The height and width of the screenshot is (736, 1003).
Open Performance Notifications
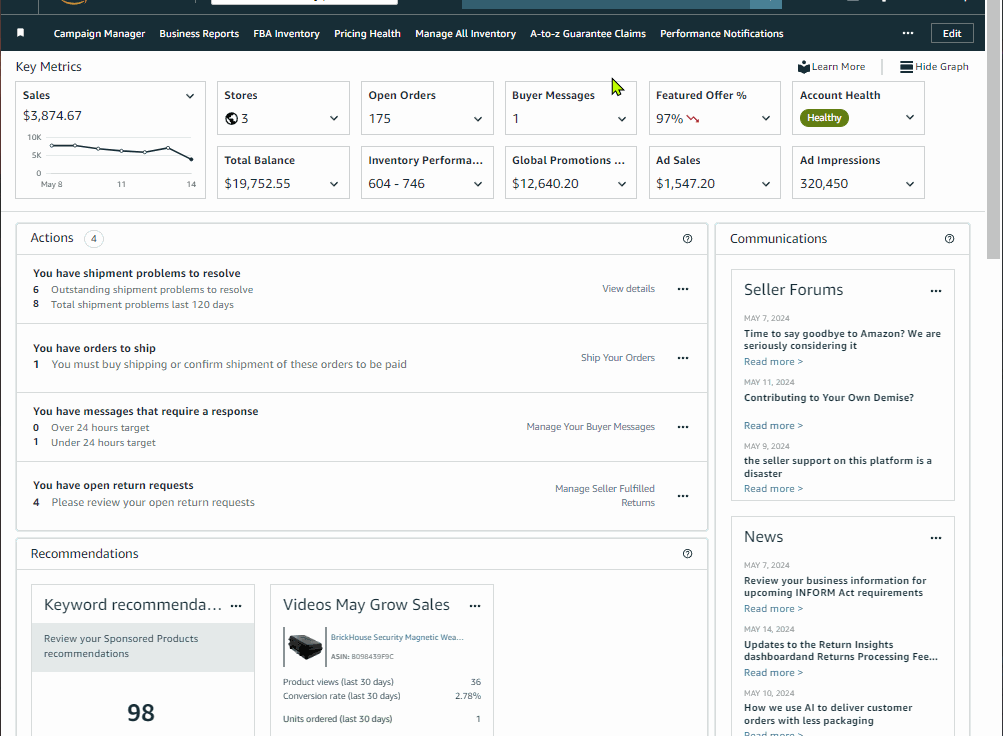point(722,33)
